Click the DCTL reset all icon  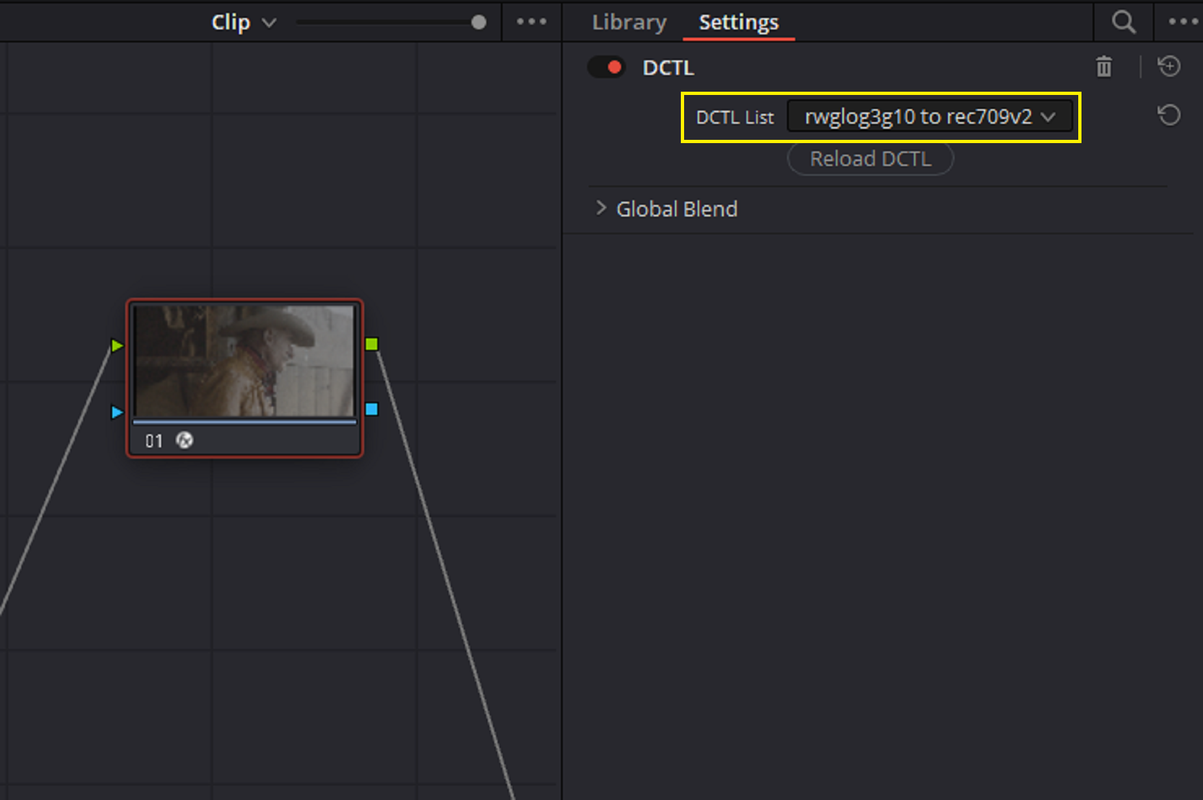pos(1169,67)
